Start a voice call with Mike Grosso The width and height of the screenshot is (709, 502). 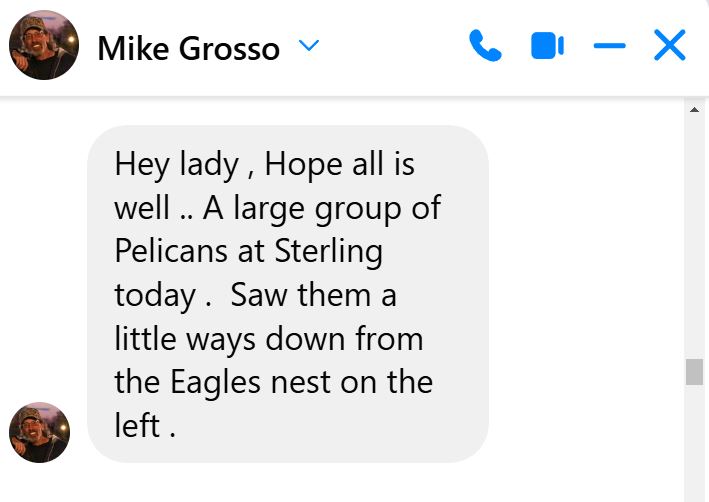coord(485,46)
